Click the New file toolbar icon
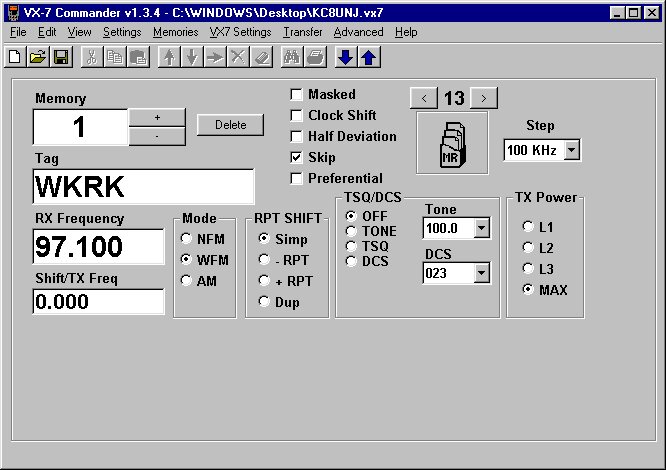 (x=15, y=57)
